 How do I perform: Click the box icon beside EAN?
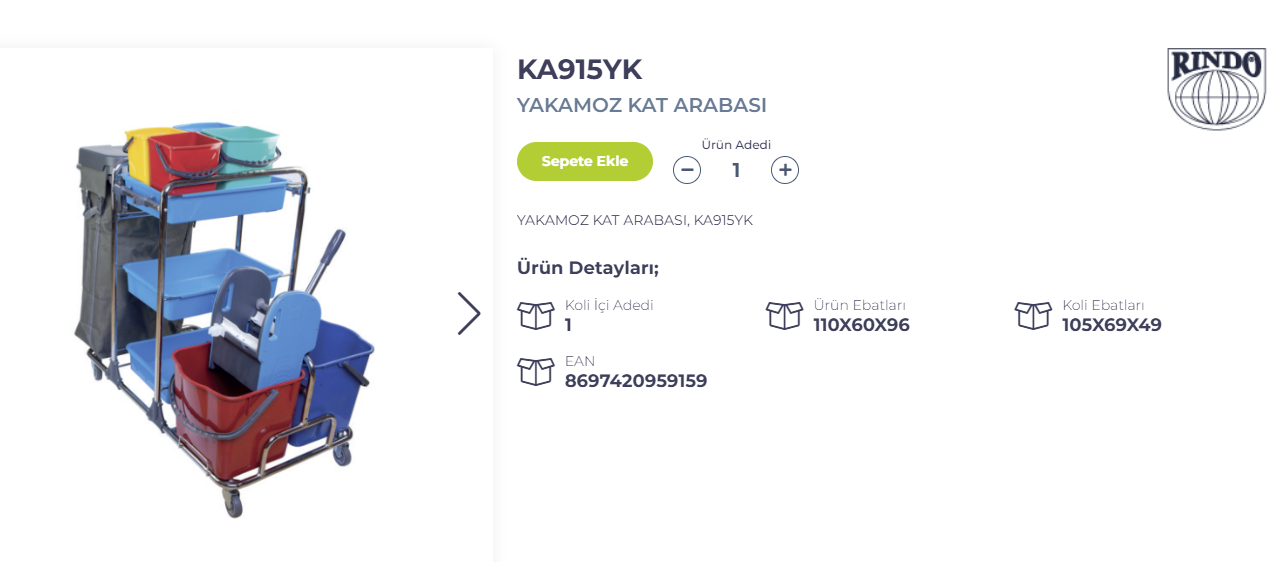pyautogui.click(x=536, y=371)
